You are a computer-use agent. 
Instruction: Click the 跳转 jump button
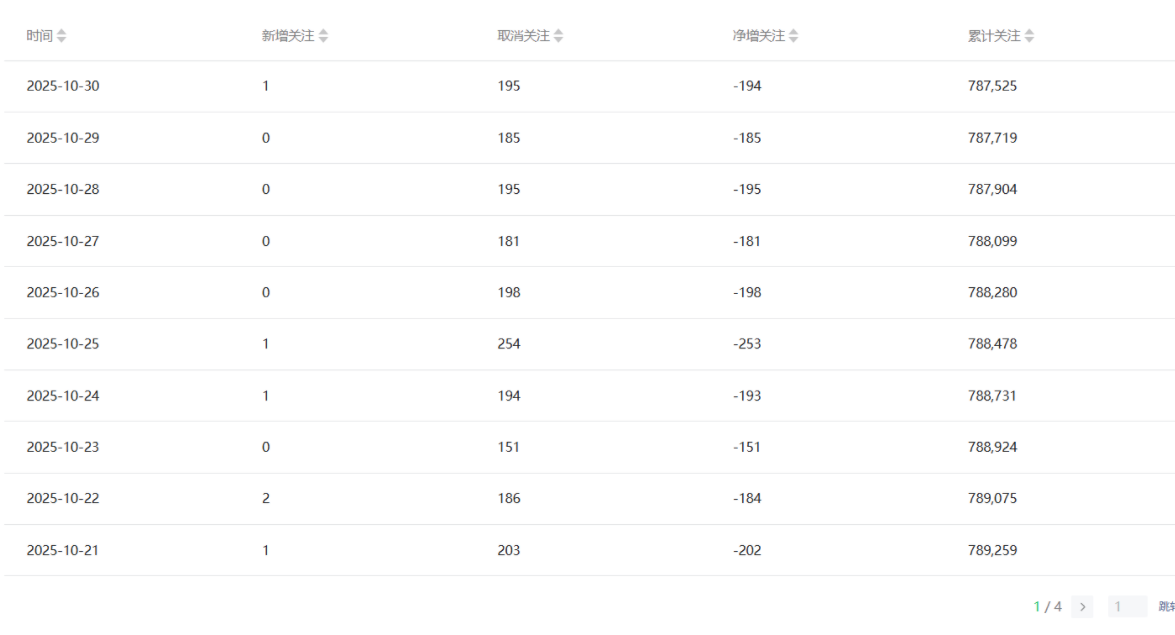click(1166, 607)
